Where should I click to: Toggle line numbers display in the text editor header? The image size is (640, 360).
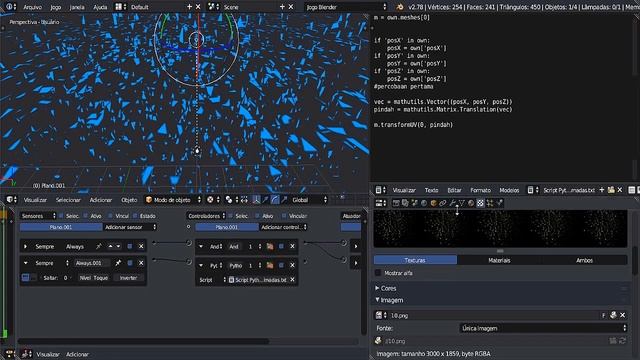tap(631, 190)
